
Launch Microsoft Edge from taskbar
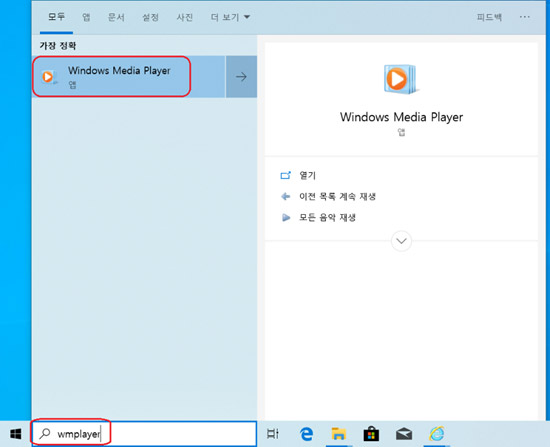tap(306, 434)
